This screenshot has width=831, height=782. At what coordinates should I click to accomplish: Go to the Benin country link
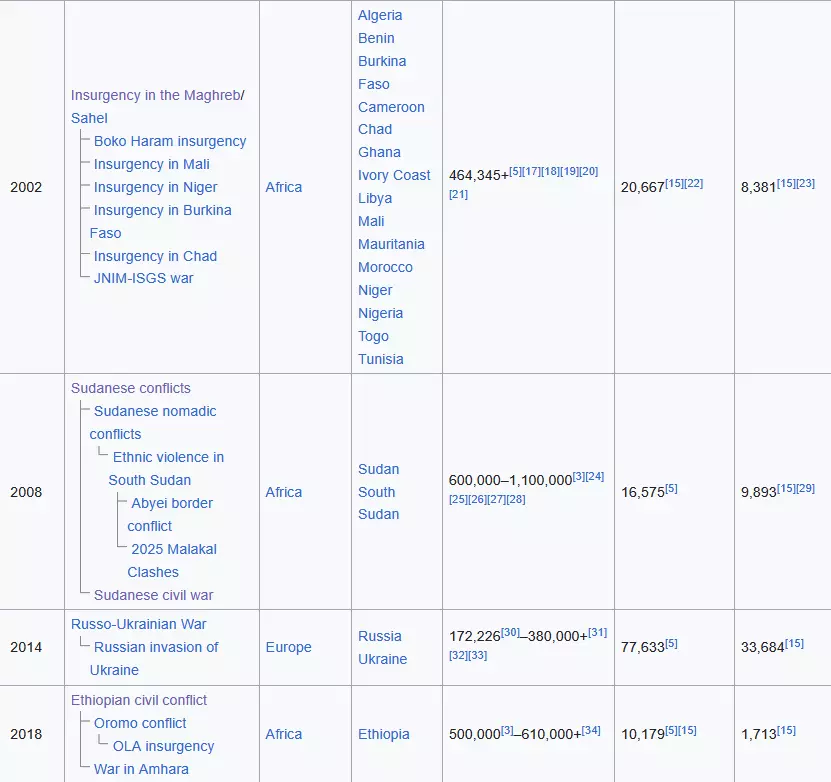376,38
